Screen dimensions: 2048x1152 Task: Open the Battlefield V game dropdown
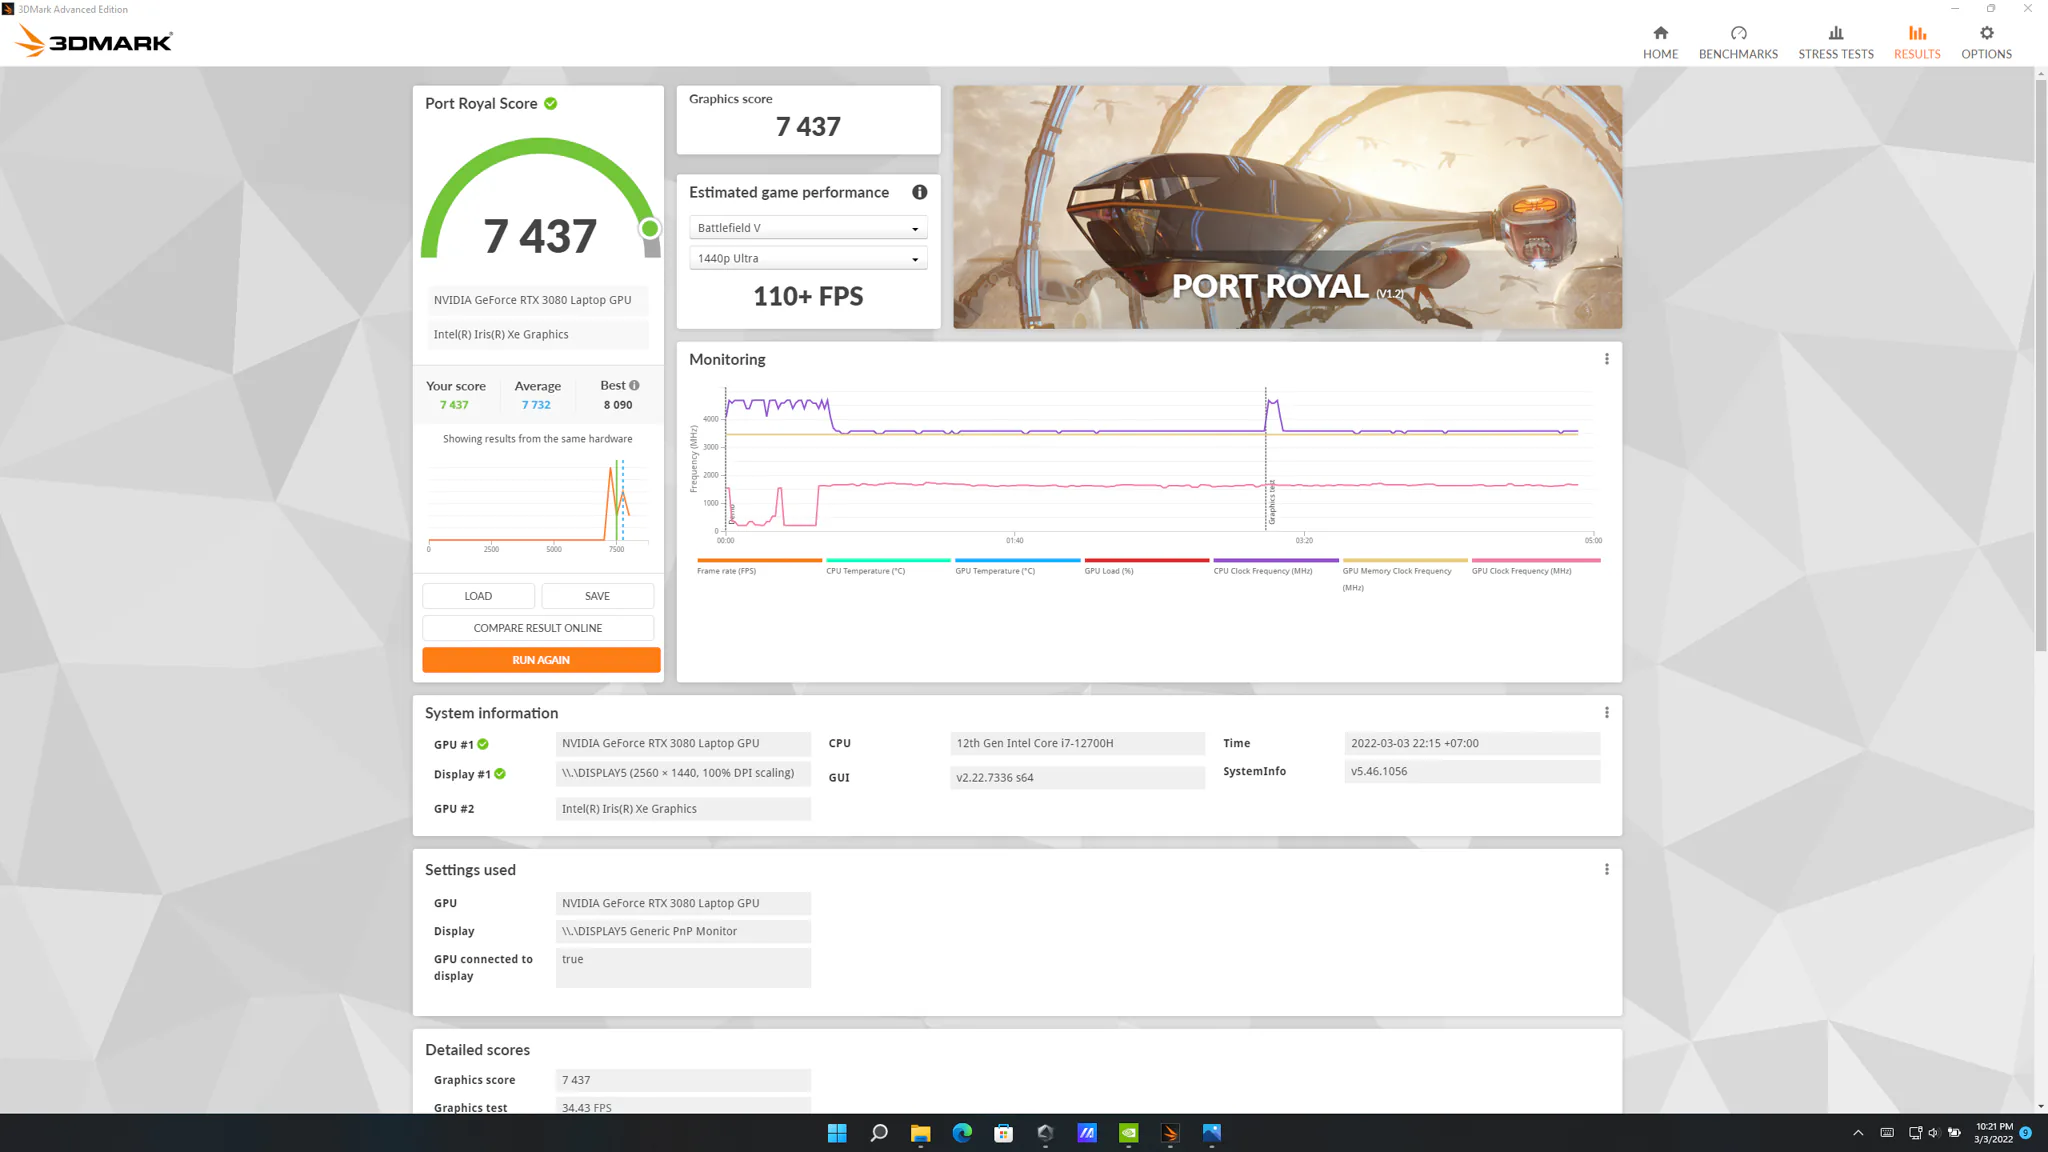(808, 228)
